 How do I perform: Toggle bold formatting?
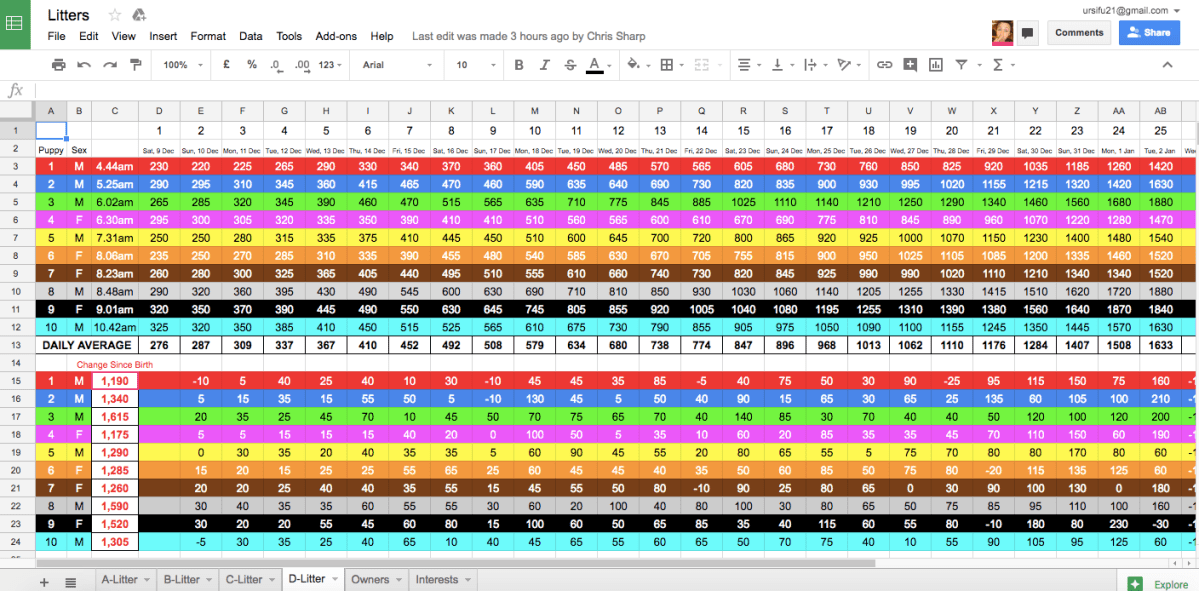click(519, 65)
